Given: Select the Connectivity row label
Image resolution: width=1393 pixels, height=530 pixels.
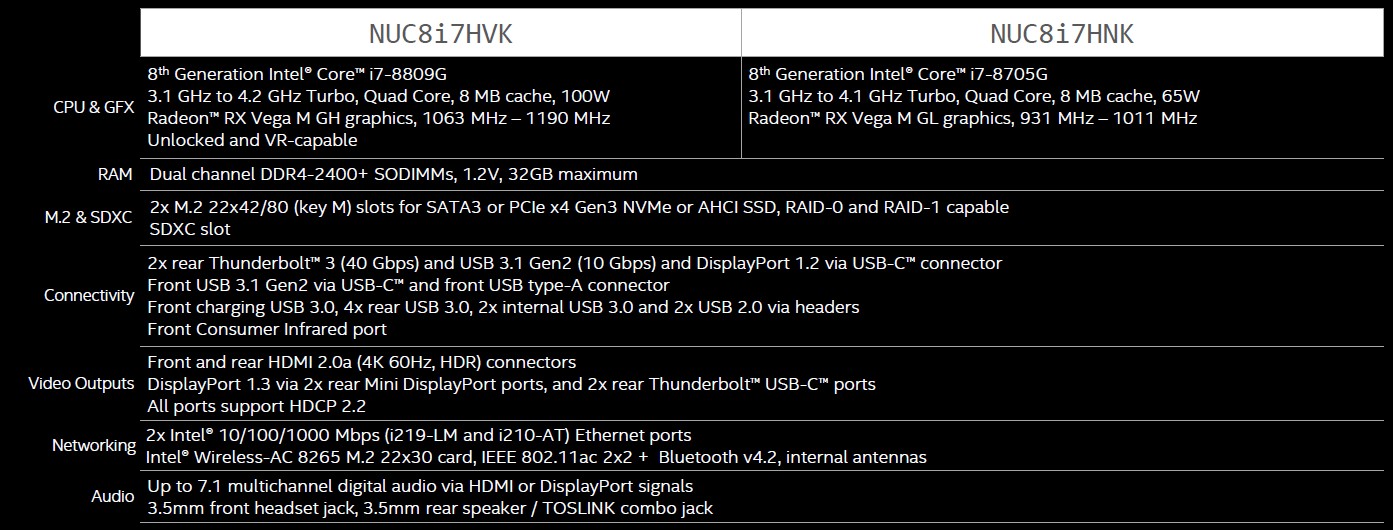Looking at the screenshot, I should 89,295.
